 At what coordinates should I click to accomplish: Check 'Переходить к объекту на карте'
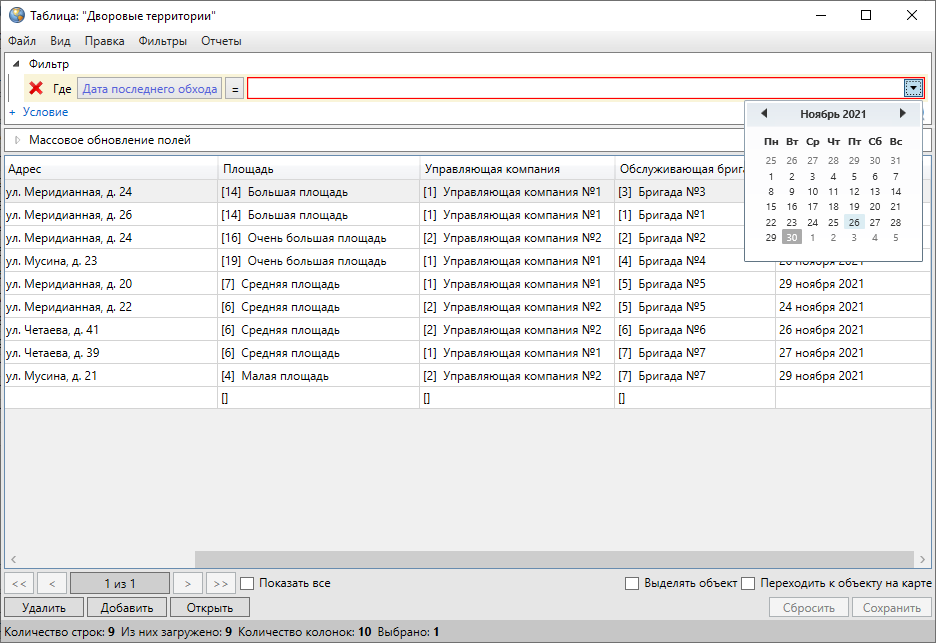tap(748, 583)
